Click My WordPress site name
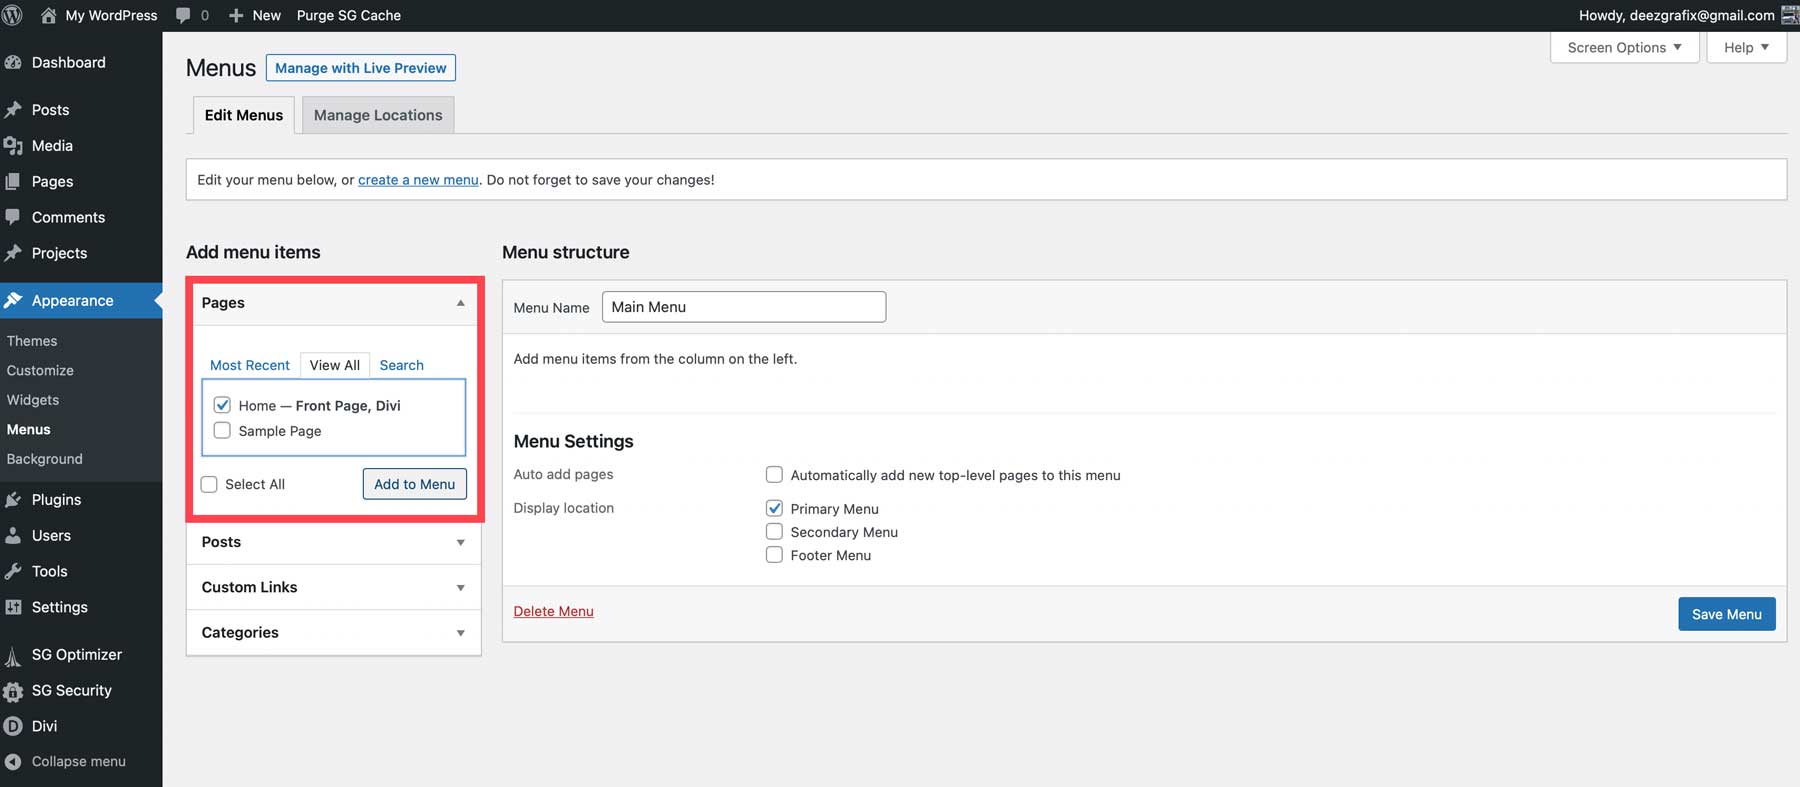The height and width of the screenshot is (787, 1800). 111,15
